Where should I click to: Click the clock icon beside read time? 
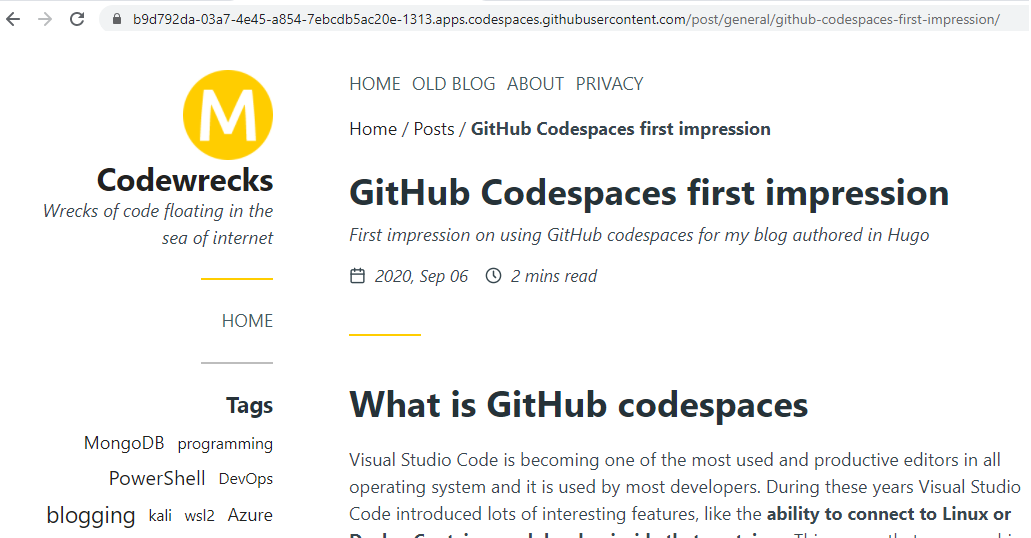493,276
